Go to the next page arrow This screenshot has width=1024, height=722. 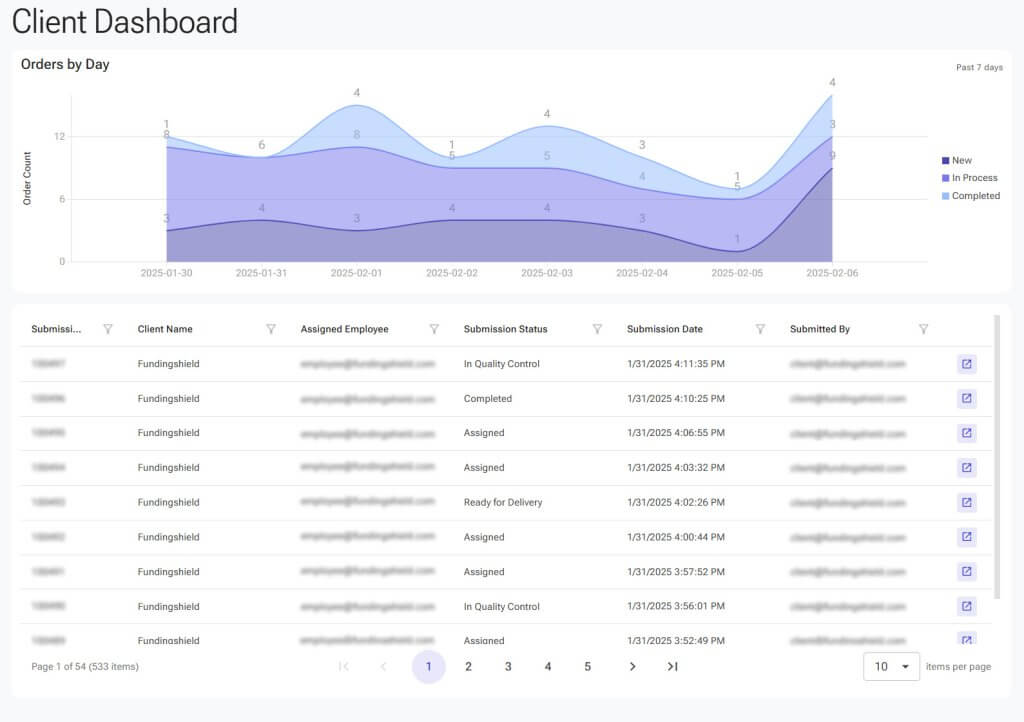point(632,667)
